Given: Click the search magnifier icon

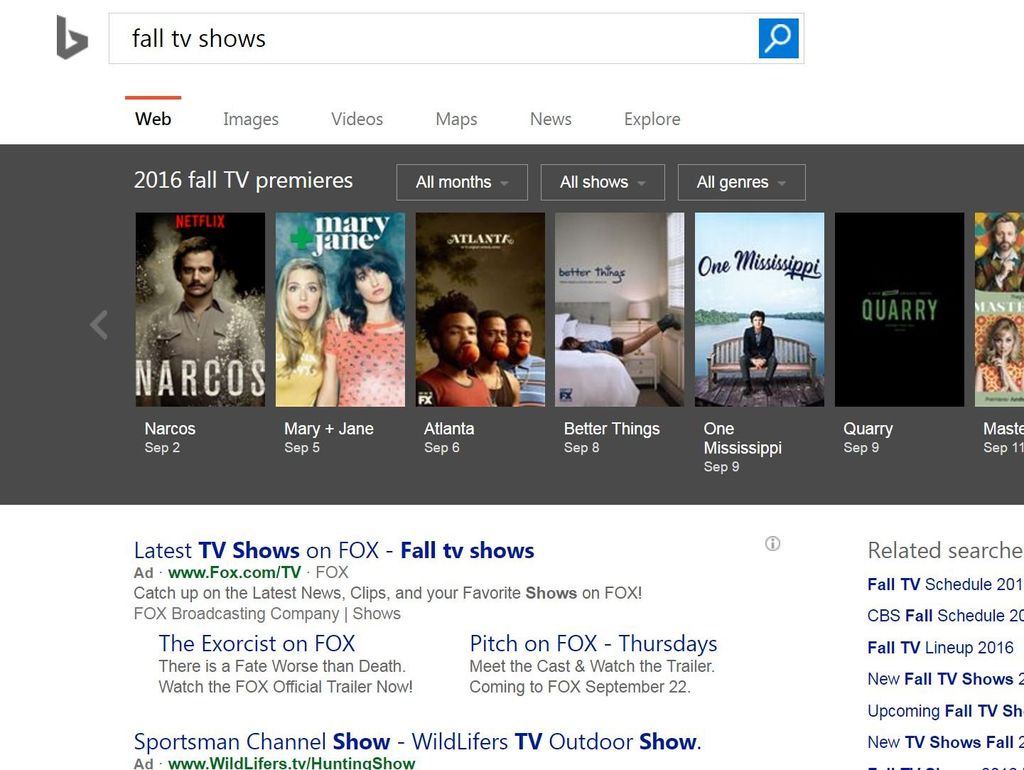Looking at the screenshot, I should (x=778, y=38).
